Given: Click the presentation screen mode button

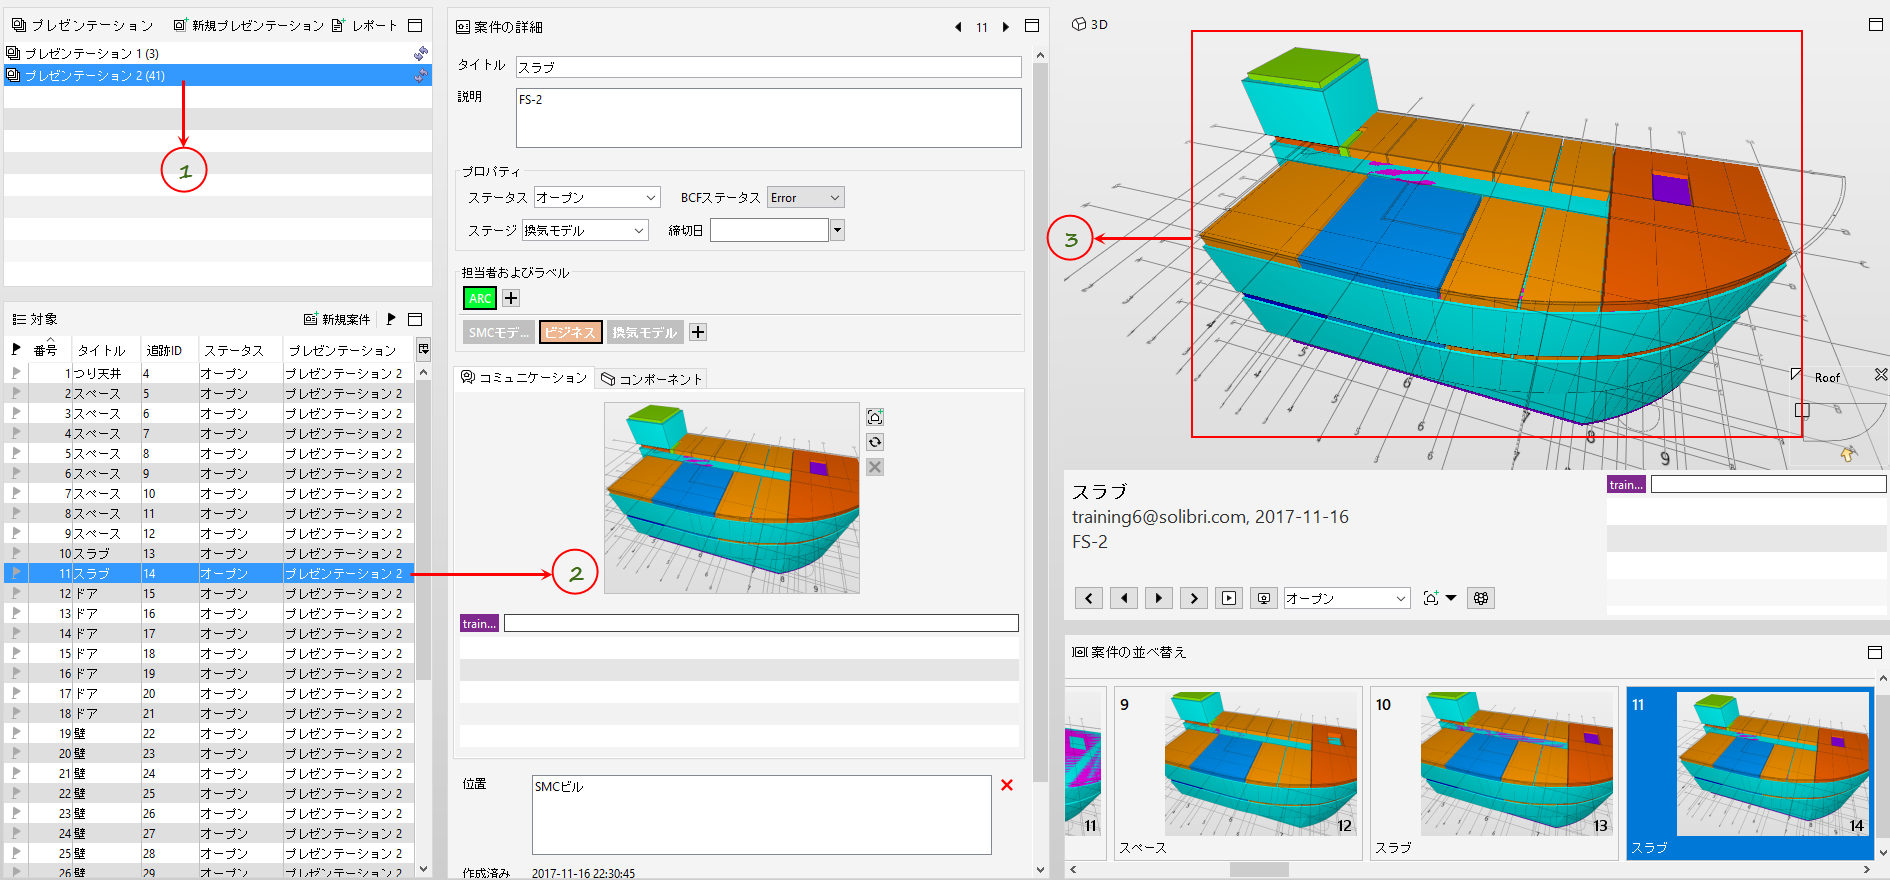Looking at the screenshot, I should pyautogui.click(x=1264, y=598).
